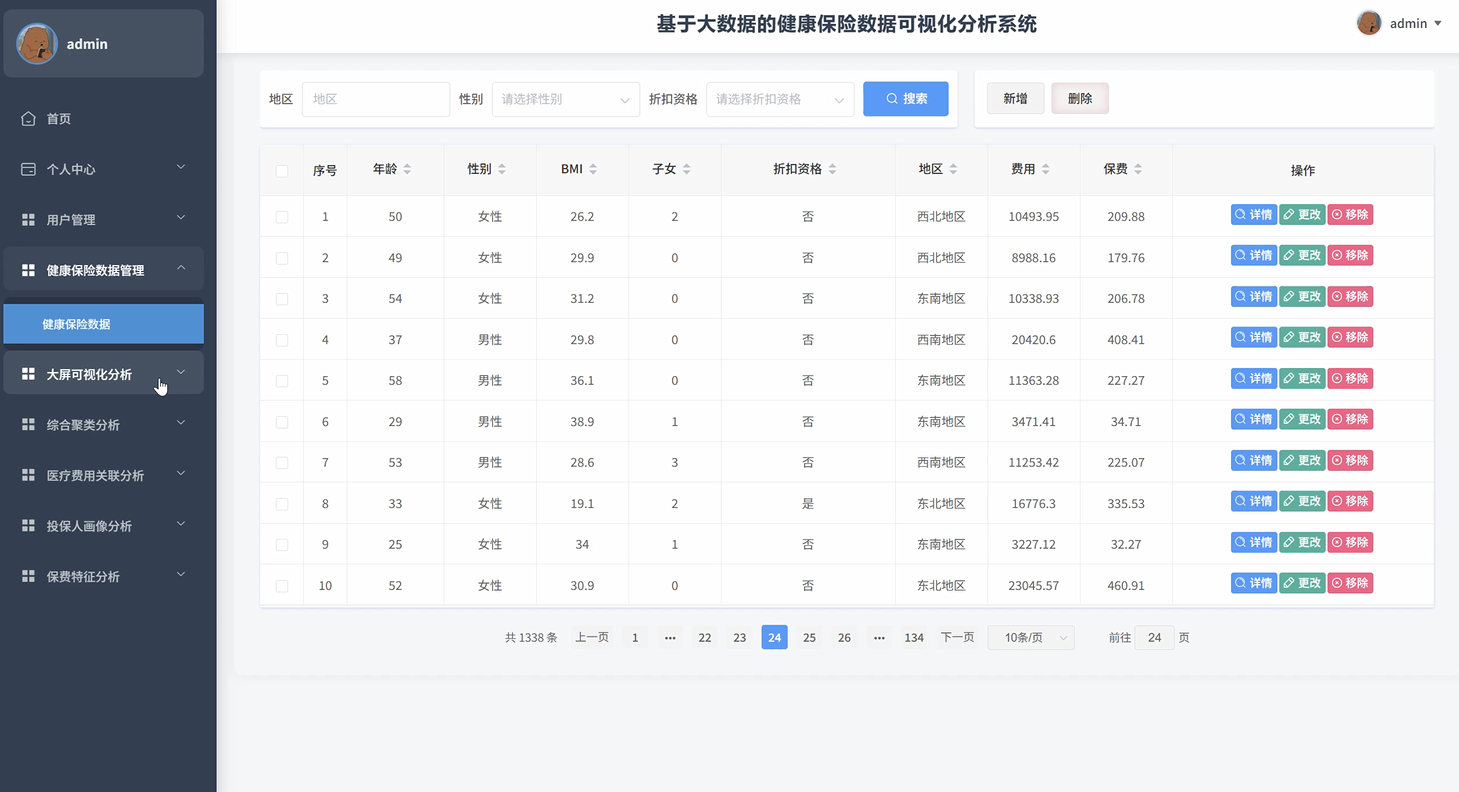Open the 请选择折扣资格 dropdown
This screenshot has width=1459, height=792.
click(780, 99)
